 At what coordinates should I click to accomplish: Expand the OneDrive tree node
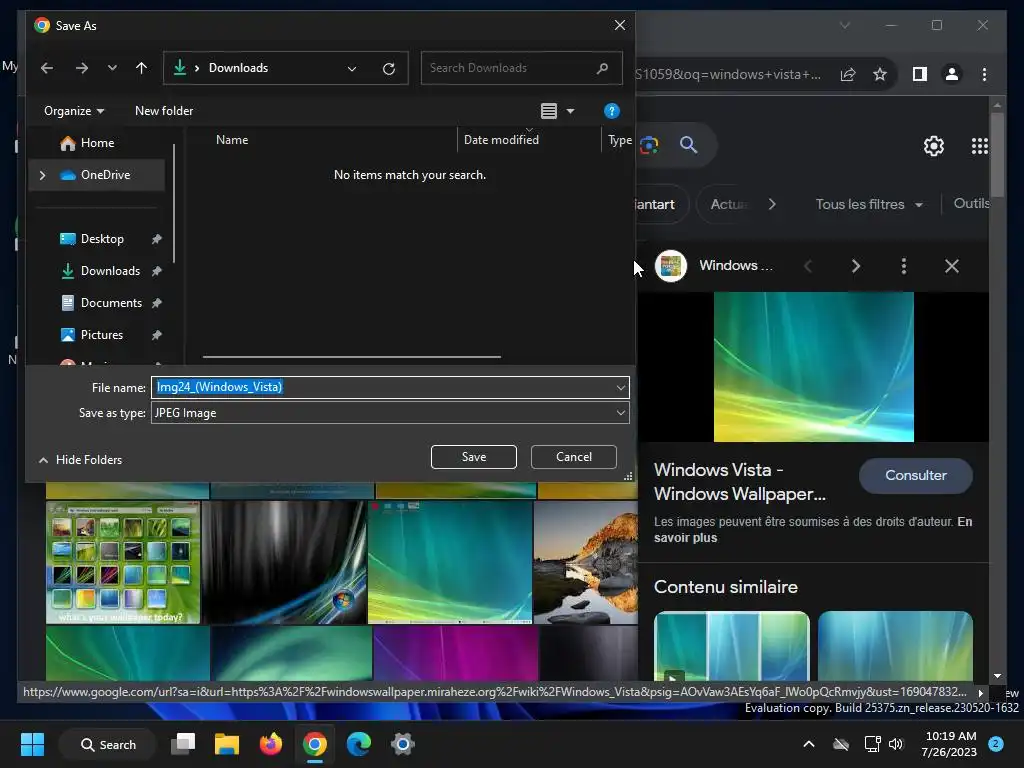point(42,175)
